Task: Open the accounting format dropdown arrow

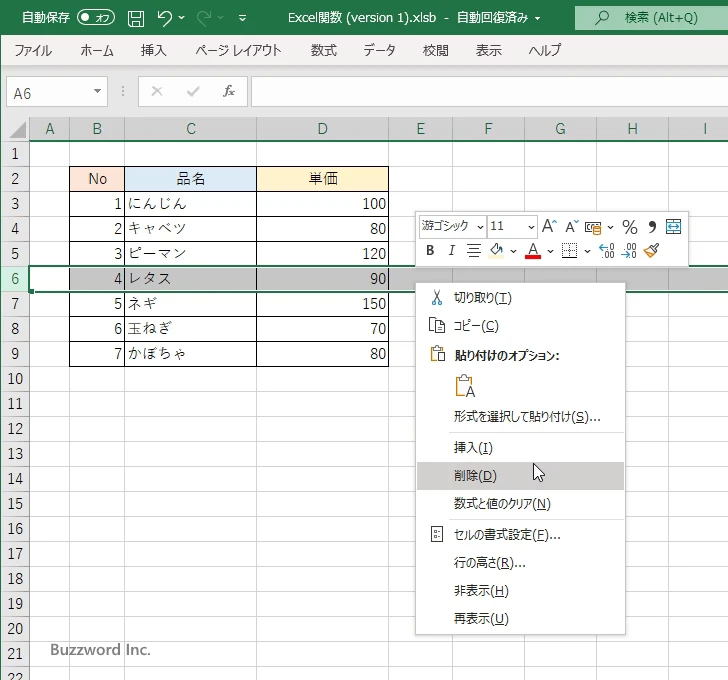Action: click(x=610, y=227)
